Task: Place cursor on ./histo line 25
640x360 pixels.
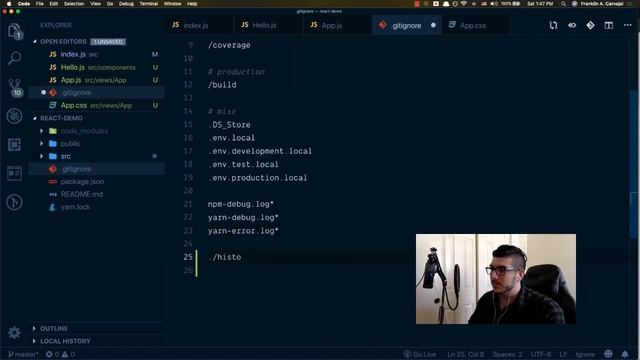Action: (225, 257)
